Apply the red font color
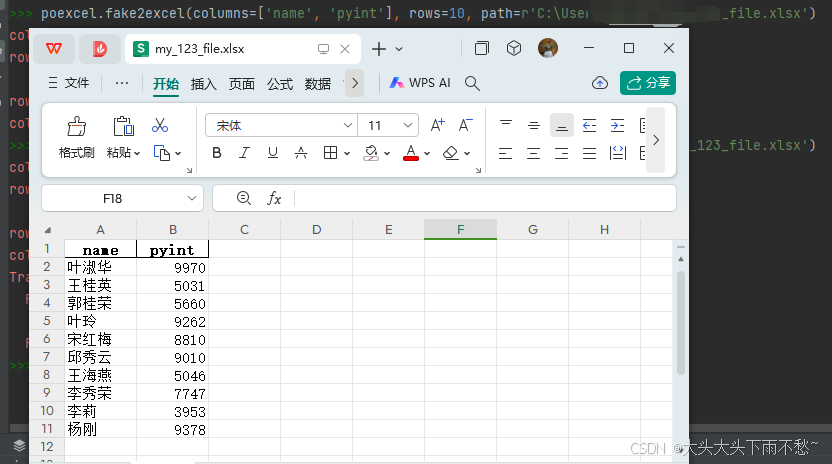The height and width of the screenshot is (464, 832). (411, 153)
